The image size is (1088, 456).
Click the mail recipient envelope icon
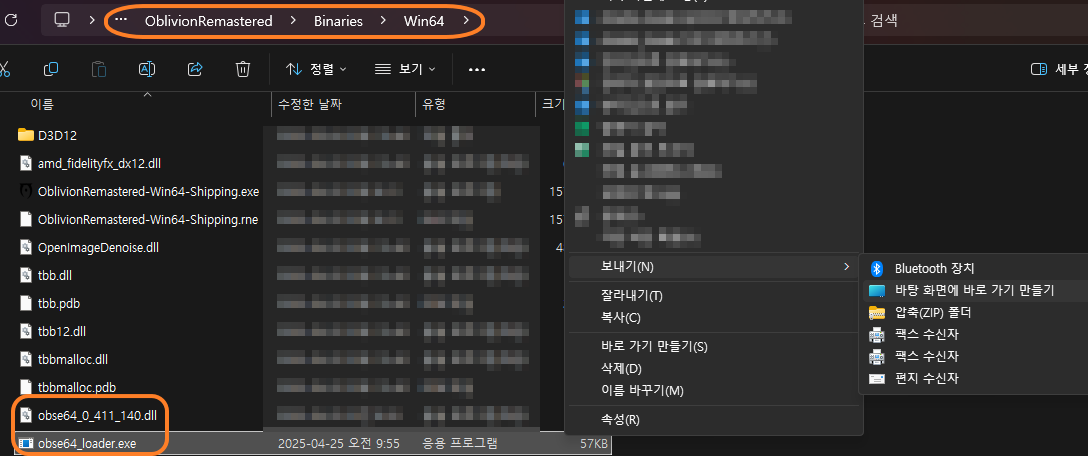[877, 379]
